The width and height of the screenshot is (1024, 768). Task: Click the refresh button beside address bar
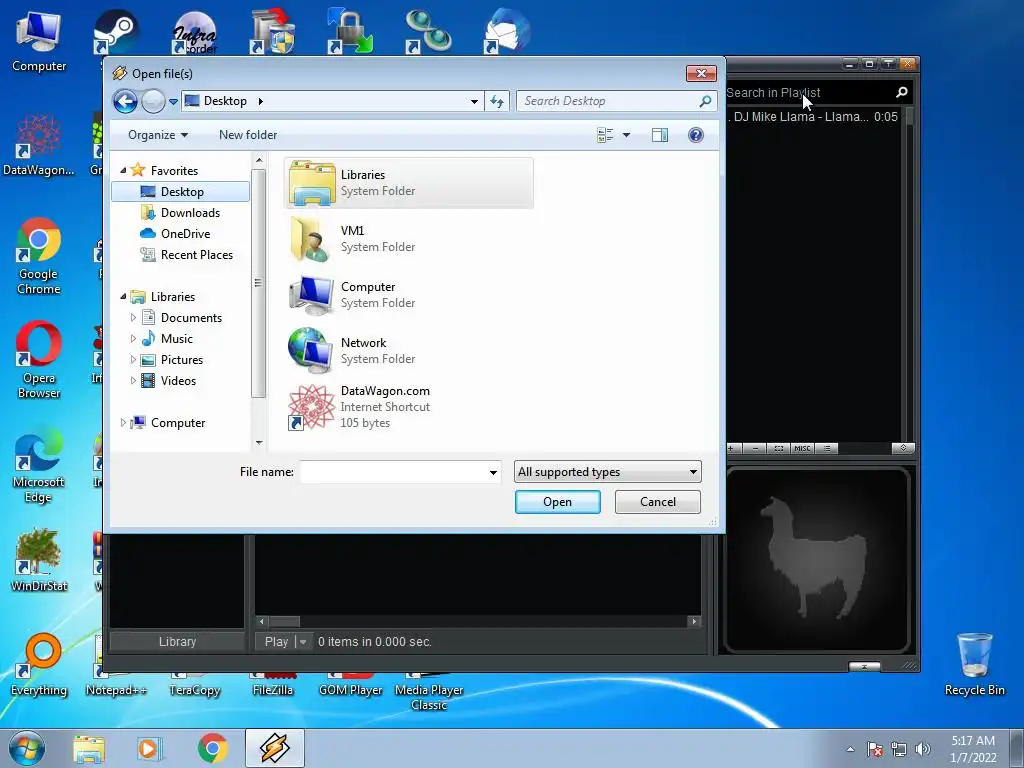(497, 101)
